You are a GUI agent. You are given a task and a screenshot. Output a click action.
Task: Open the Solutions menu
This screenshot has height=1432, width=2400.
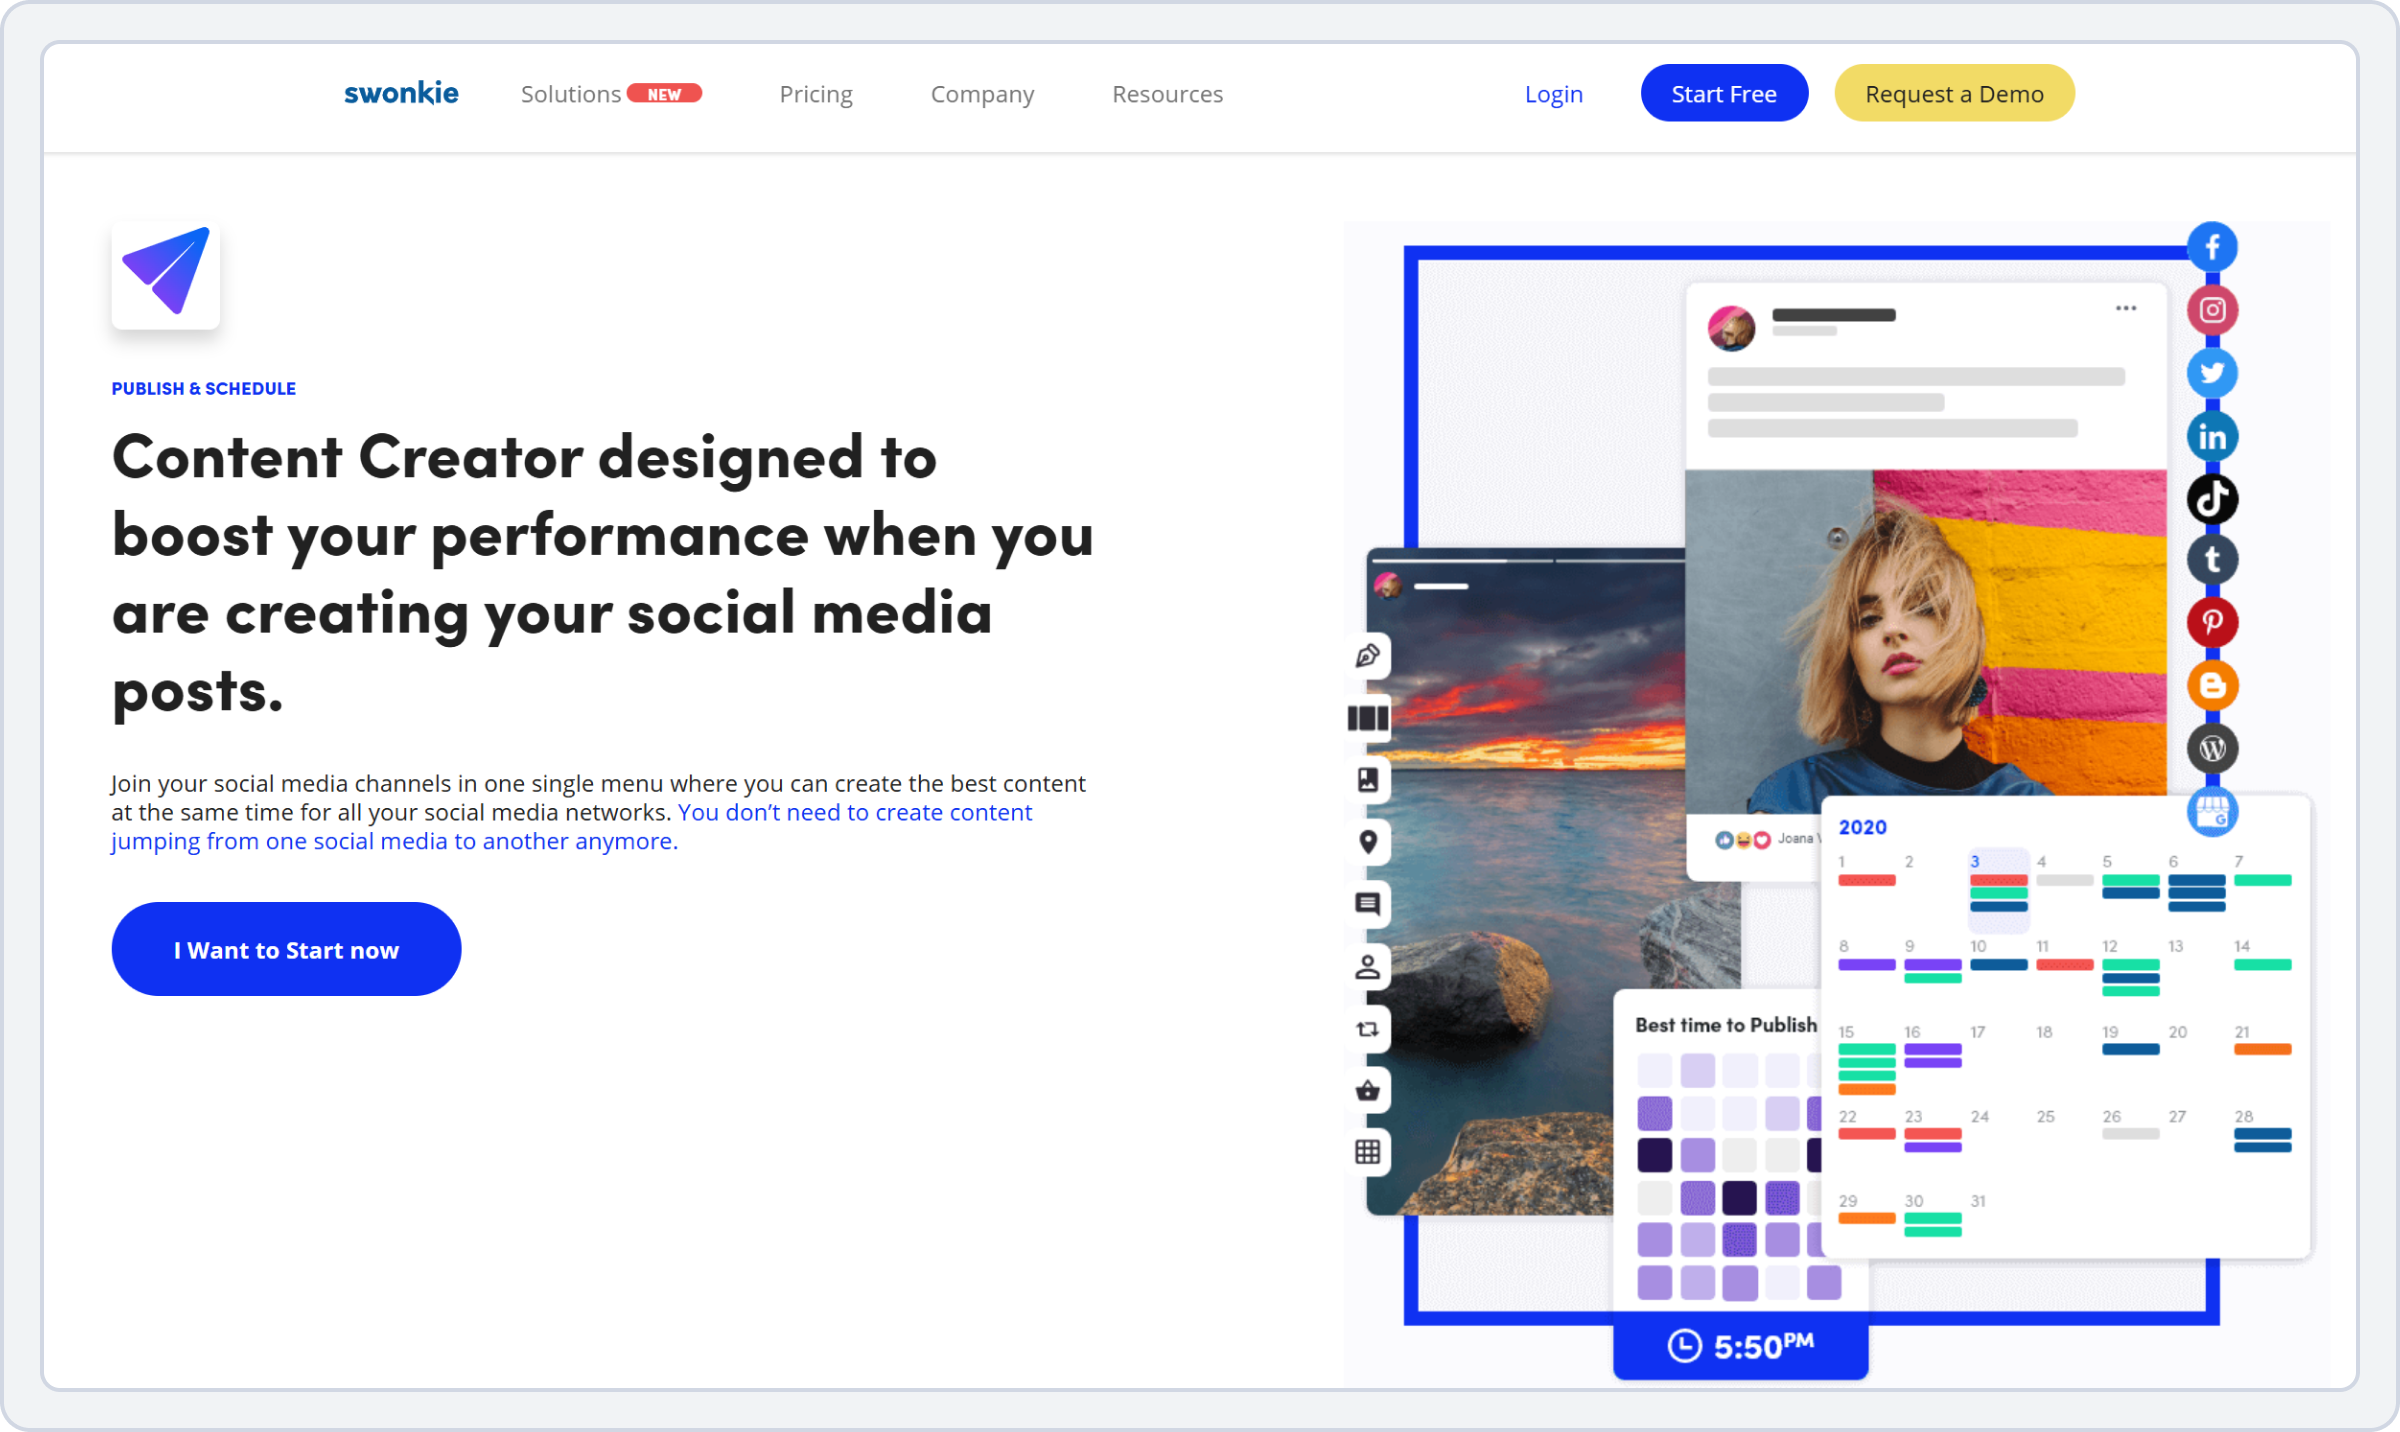pyautogui.click(x=571, y=94)
